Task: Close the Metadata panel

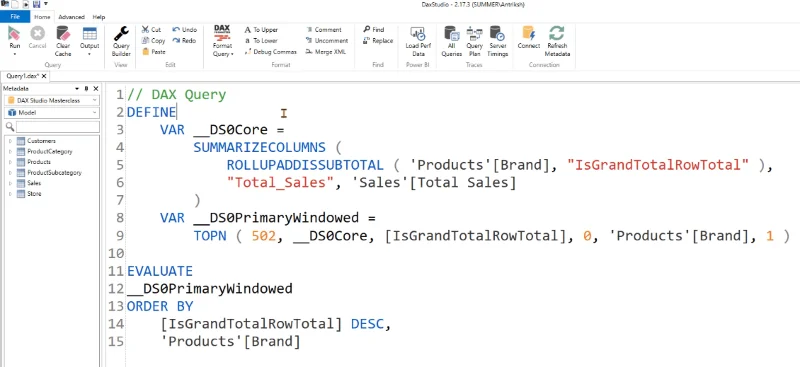Action: tap(95, 89)
